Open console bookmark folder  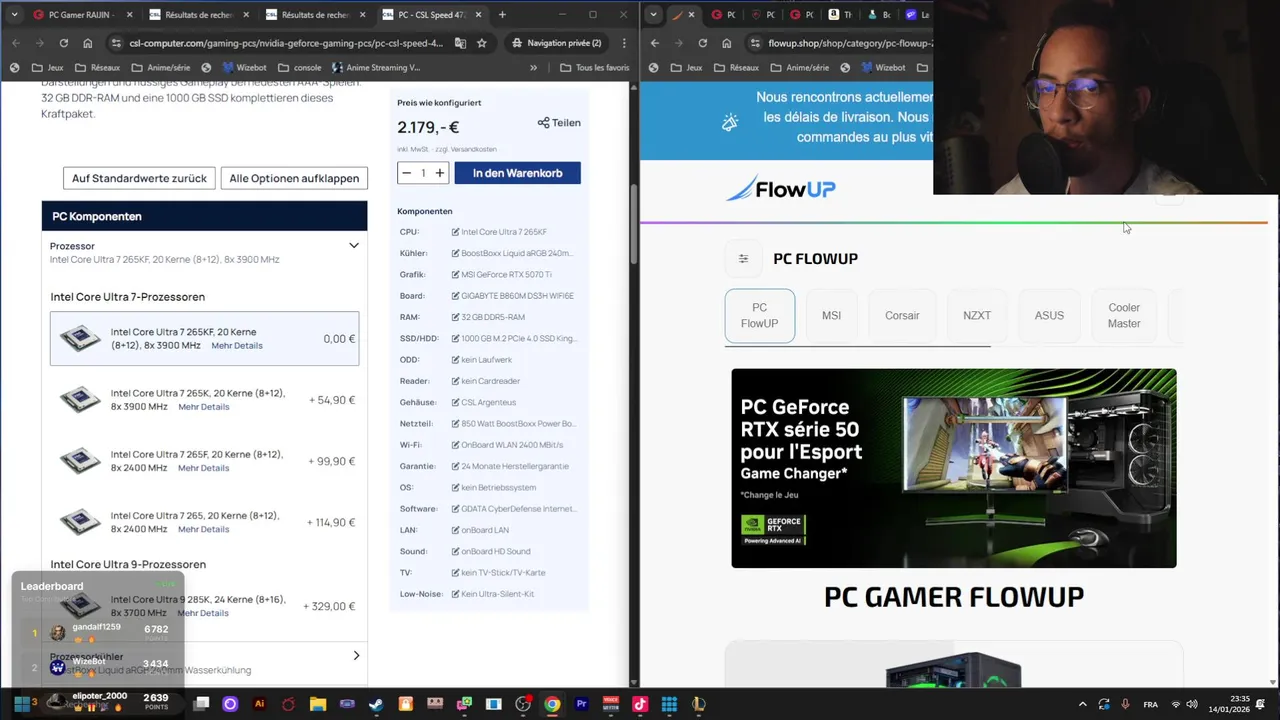coord(300,68)
